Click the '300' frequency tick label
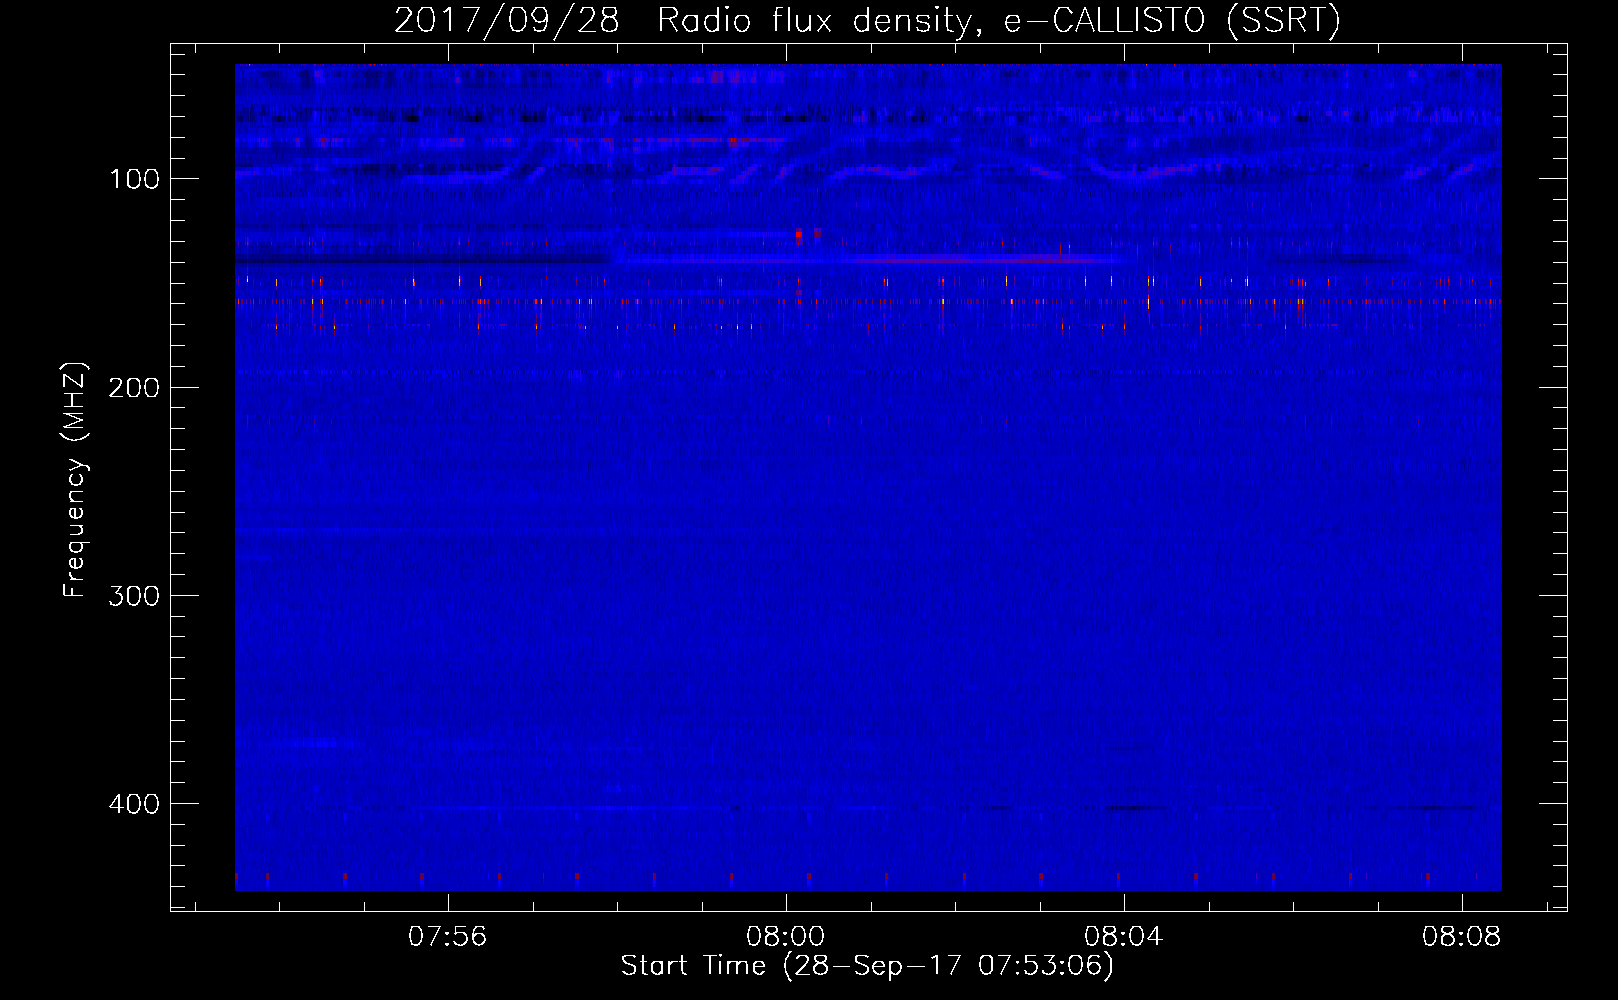Viewport: 1618px width, 1000px height. click(x=134, y=596)
